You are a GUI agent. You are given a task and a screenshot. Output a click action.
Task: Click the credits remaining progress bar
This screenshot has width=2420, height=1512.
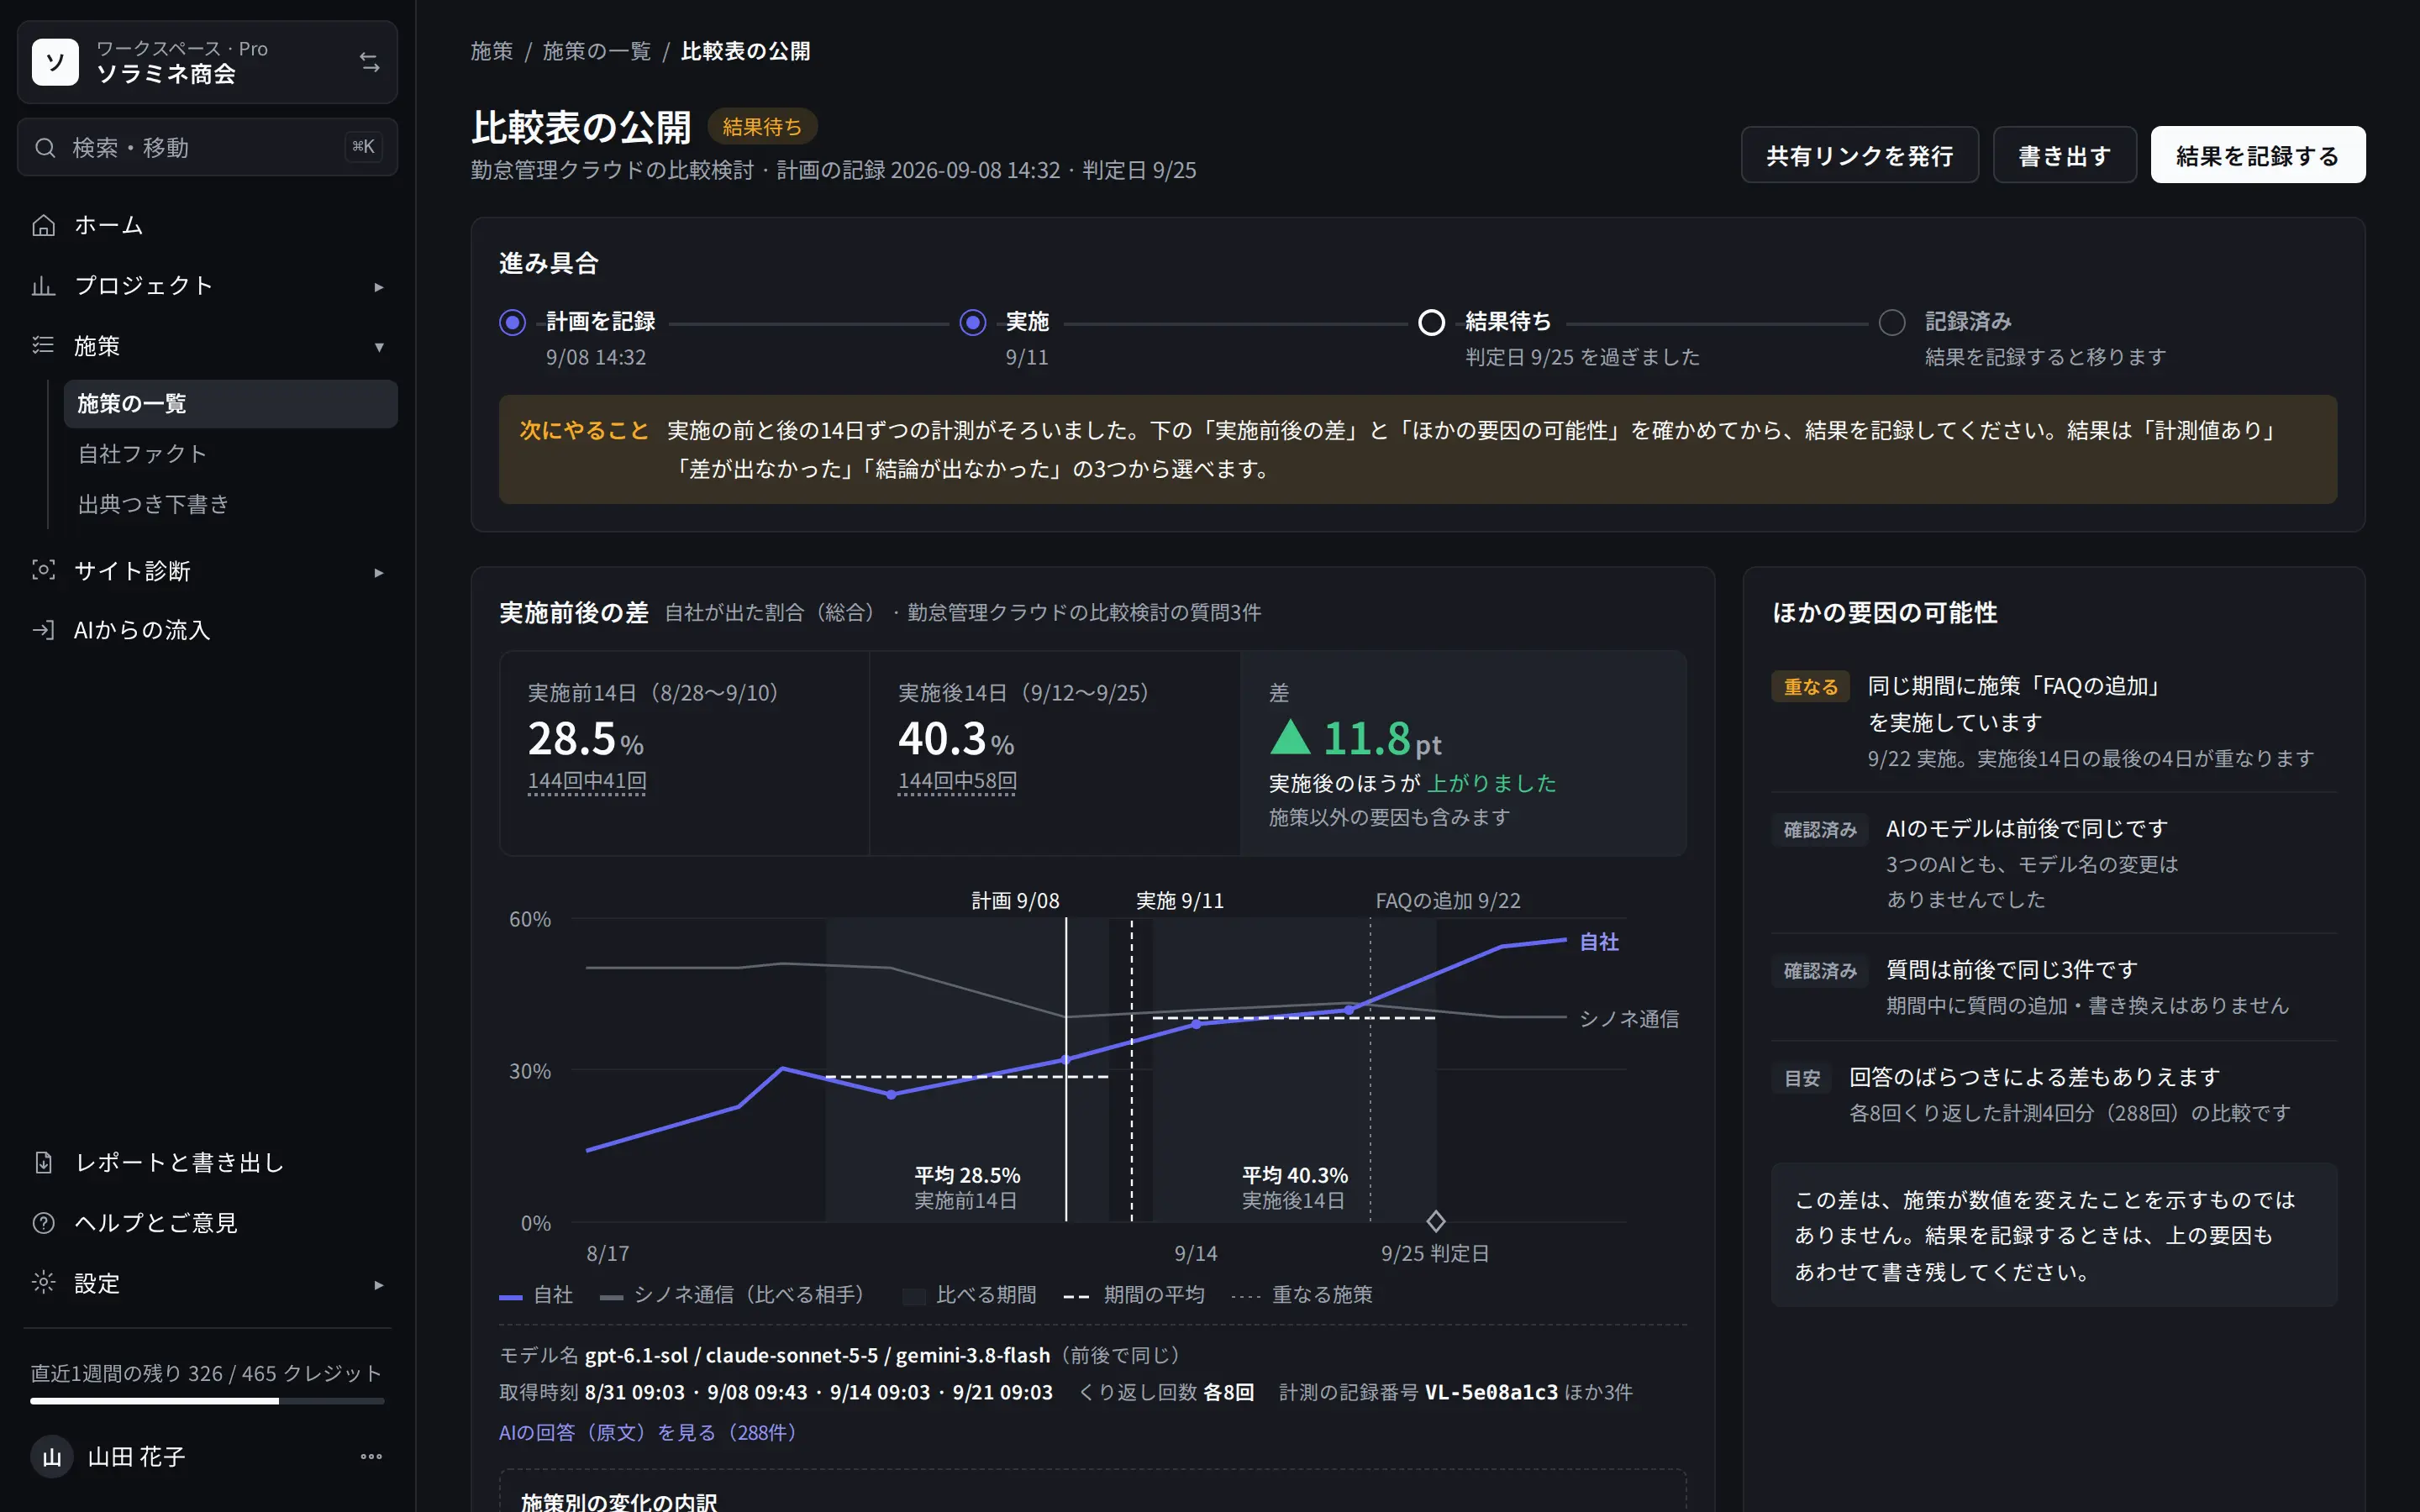[207, 1401]
